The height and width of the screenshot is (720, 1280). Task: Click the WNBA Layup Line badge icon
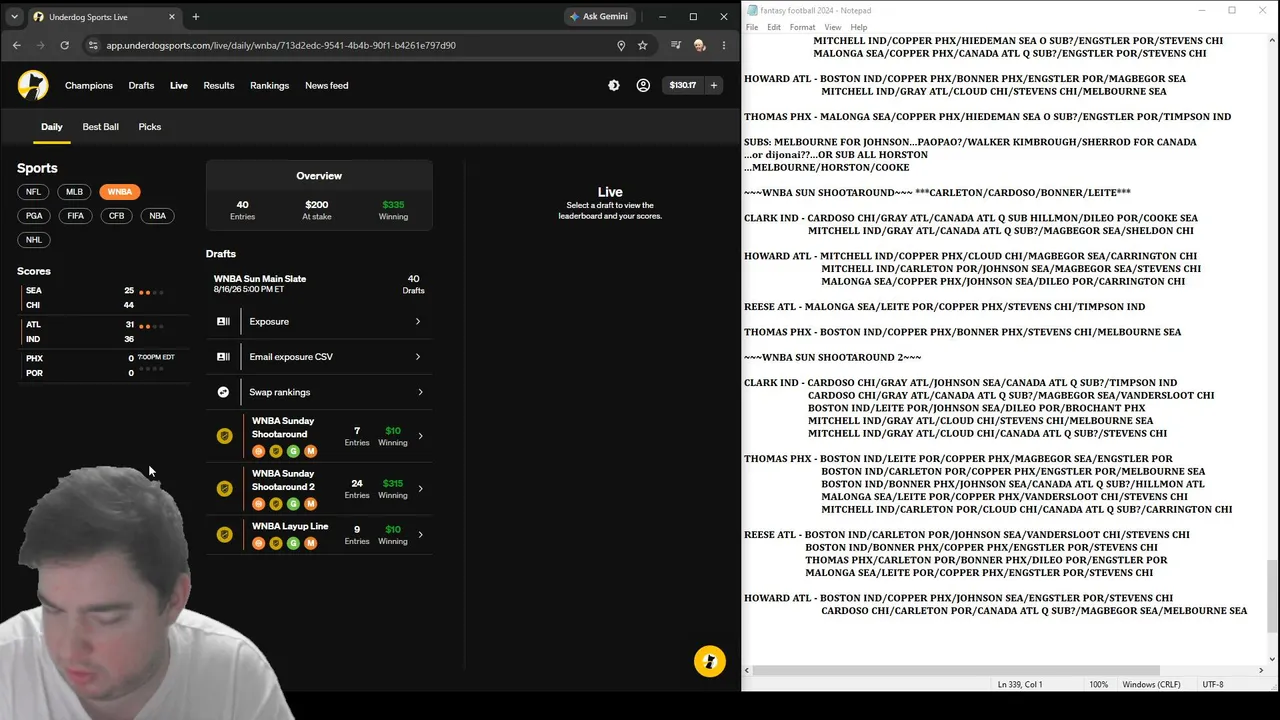pyautogui.click(x=225, y=535)
